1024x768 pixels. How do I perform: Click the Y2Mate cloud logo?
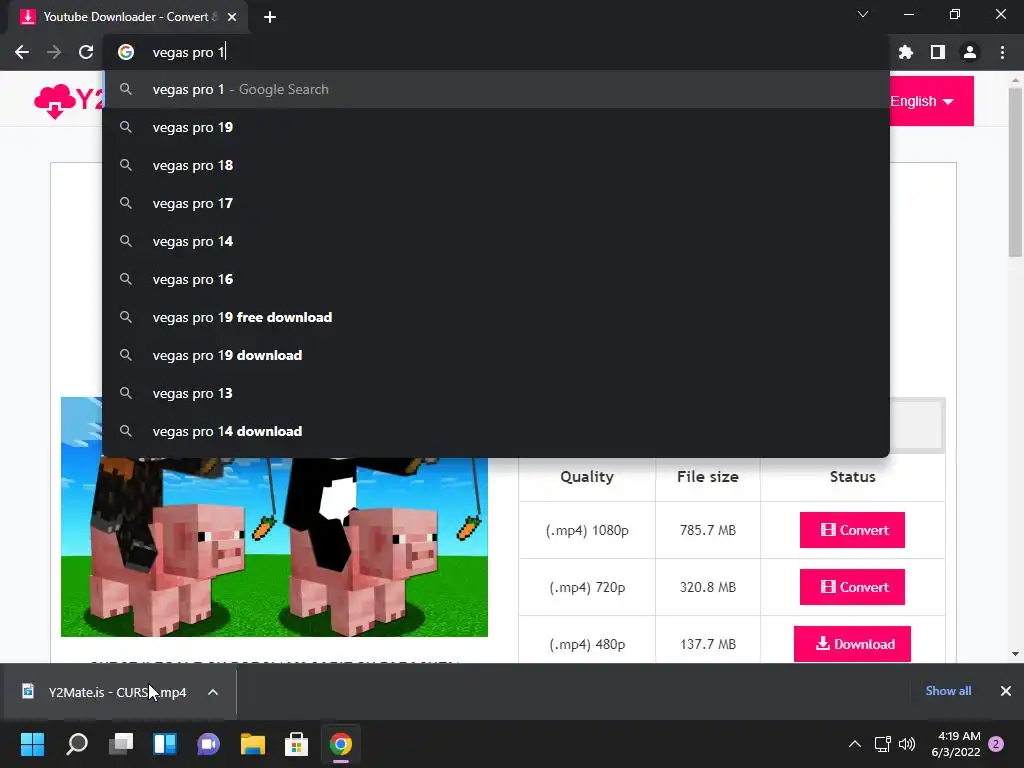68,101
